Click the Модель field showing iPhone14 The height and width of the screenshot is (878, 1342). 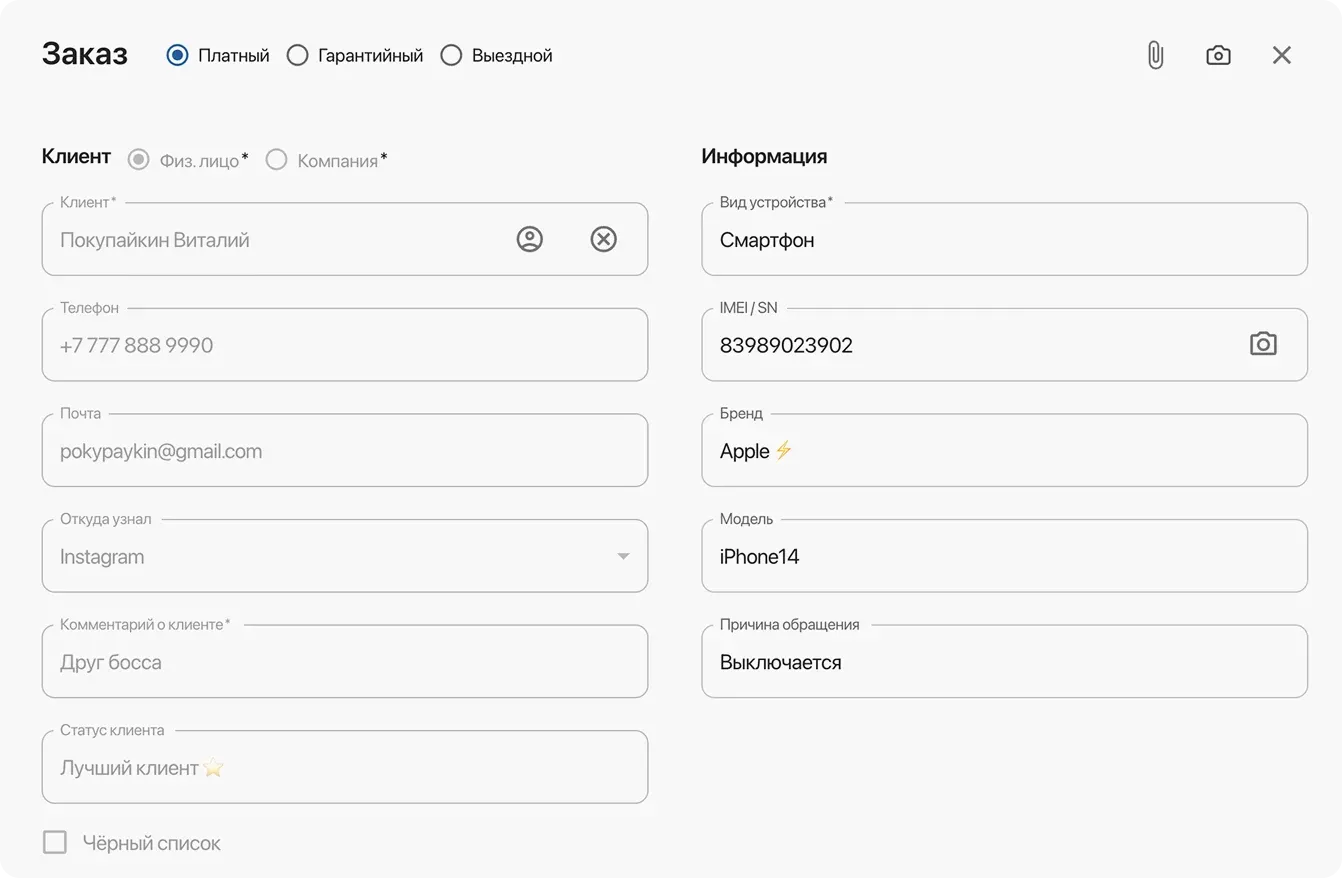click(1003, 557)
